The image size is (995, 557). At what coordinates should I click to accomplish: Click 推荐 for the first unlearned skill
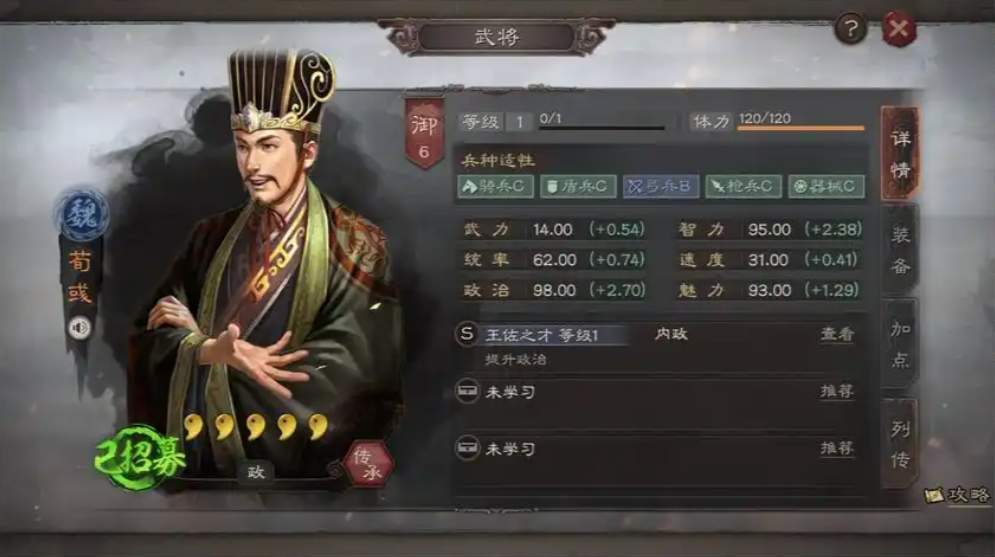[x=837, y=391]
